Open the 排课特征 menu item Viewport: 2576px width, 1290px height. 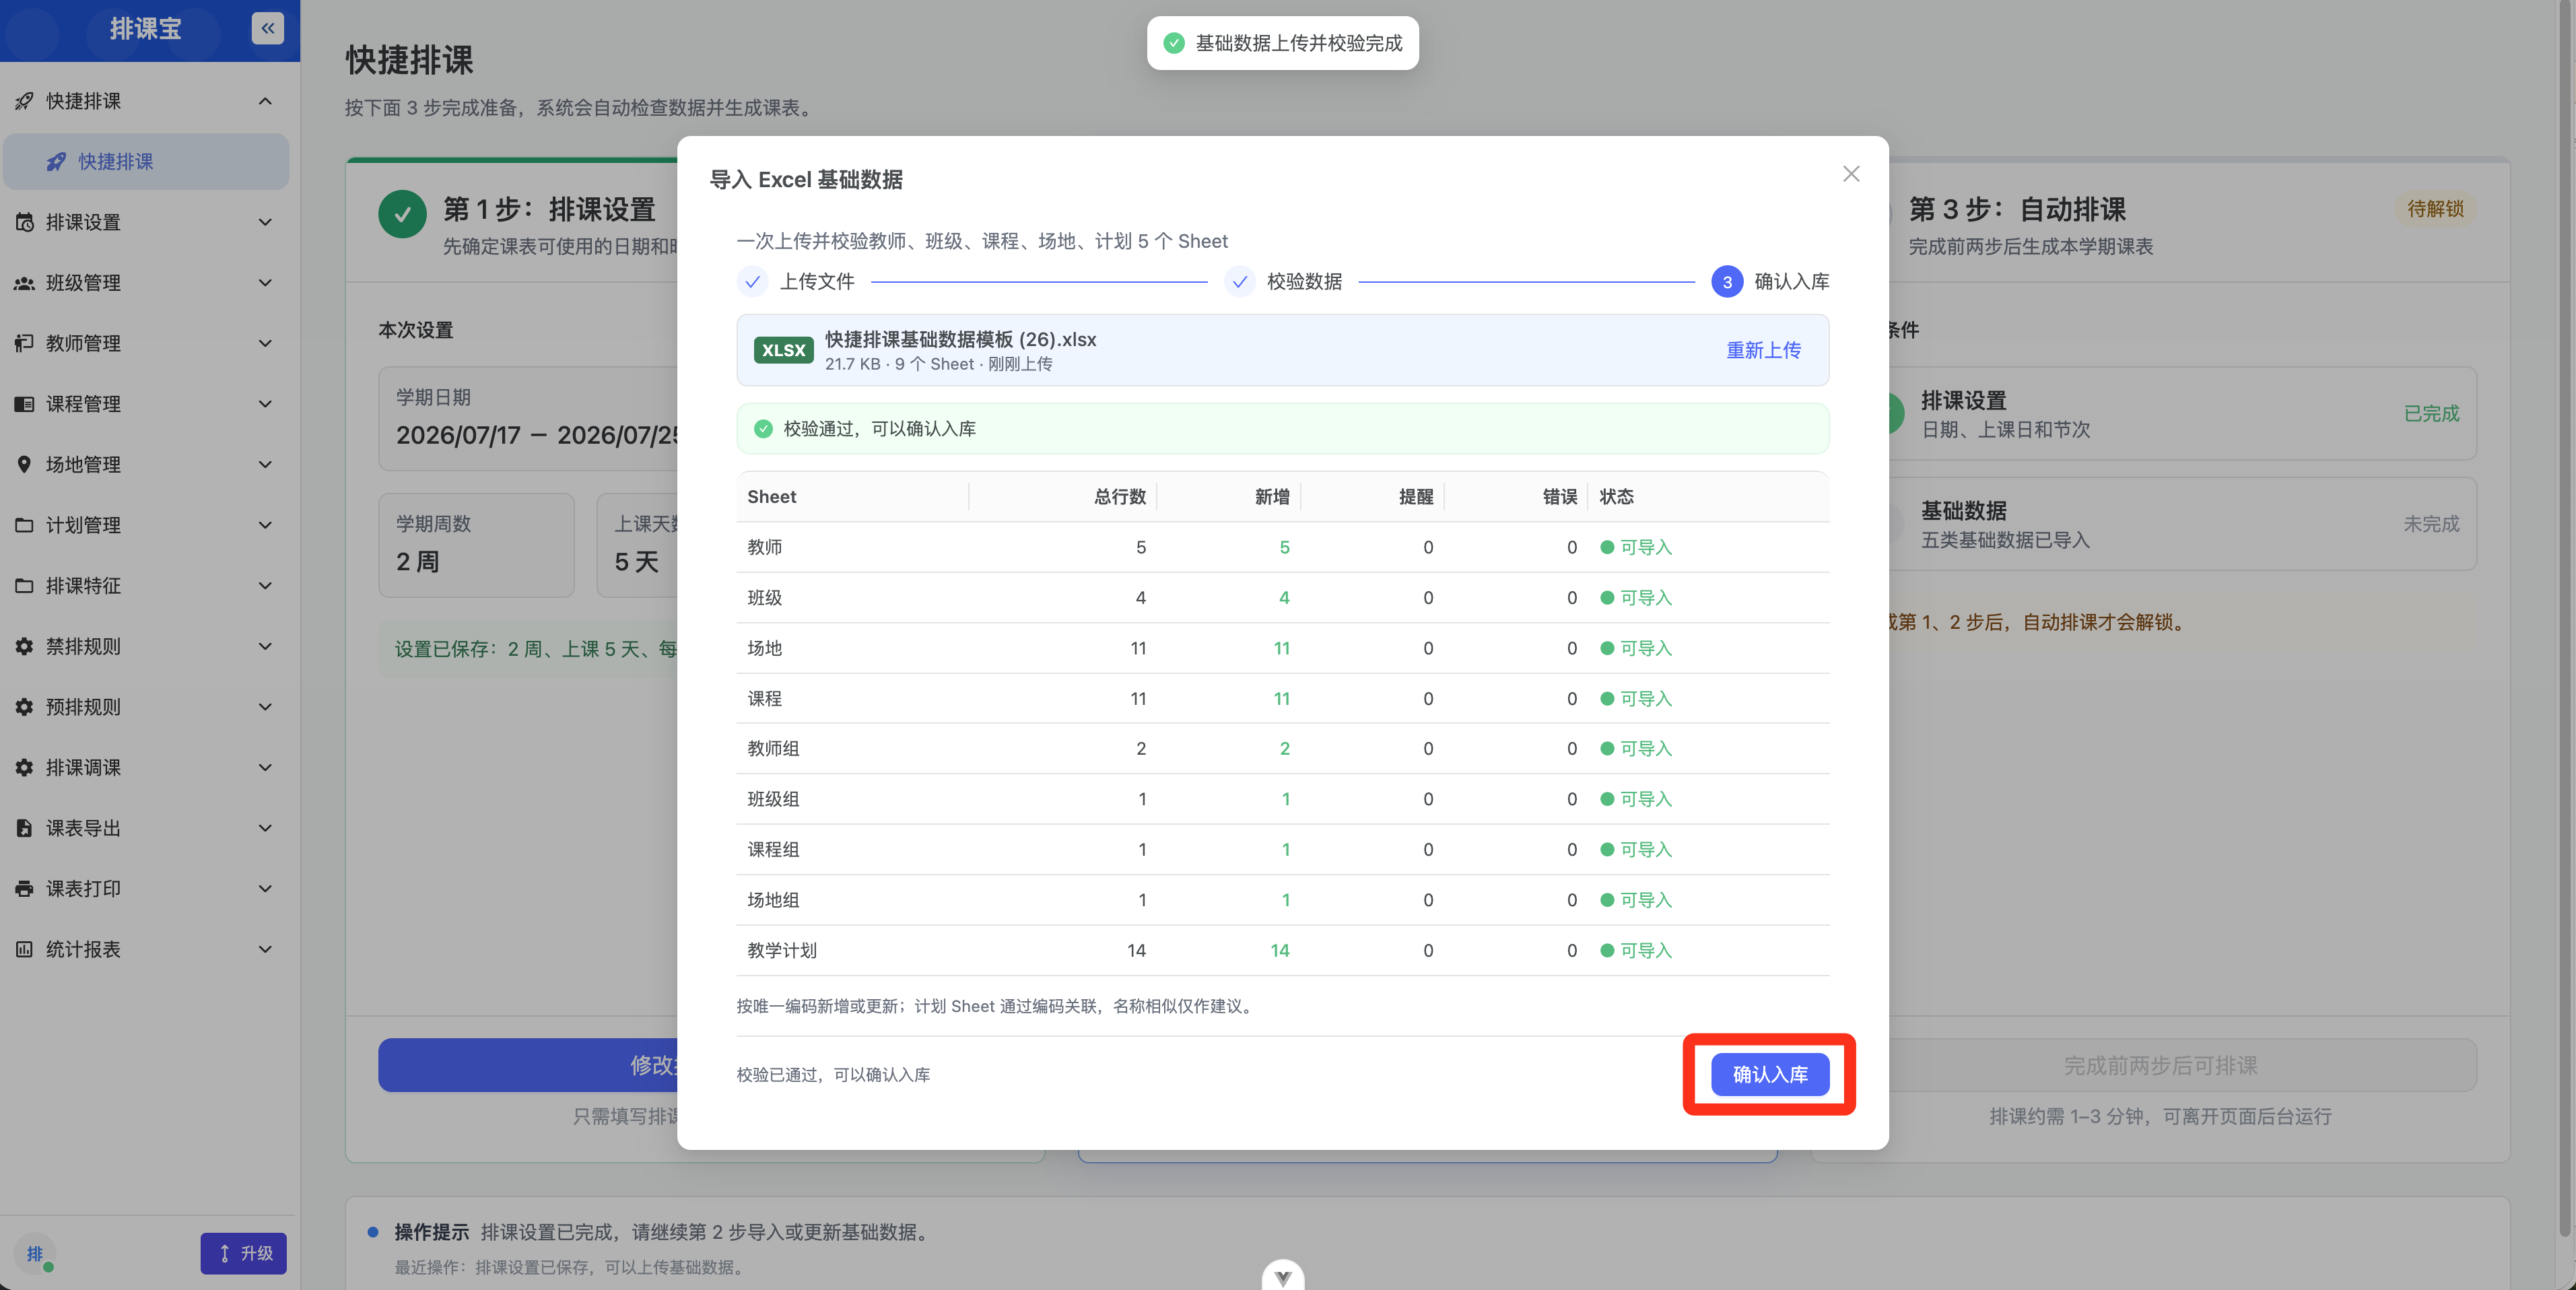pos(146,586)
